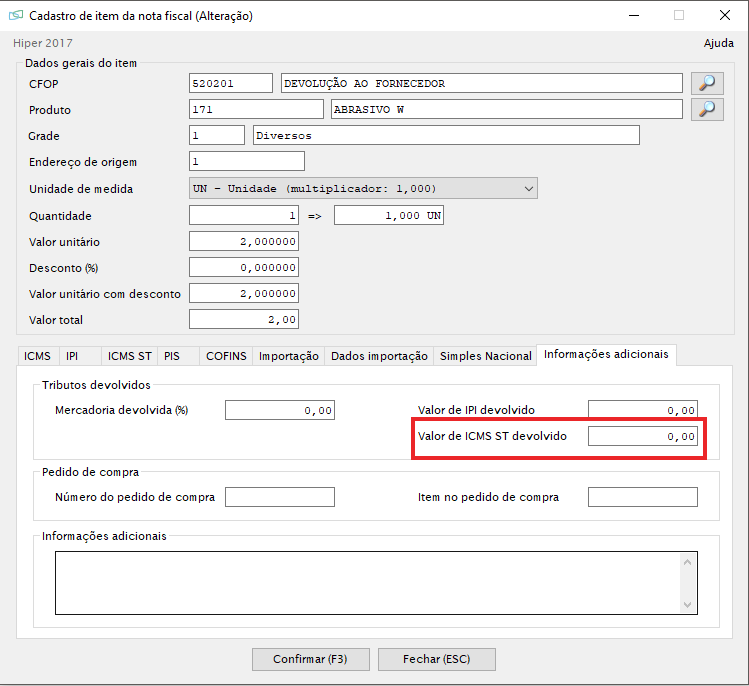Click the application icon in title bar

[15, 16]
